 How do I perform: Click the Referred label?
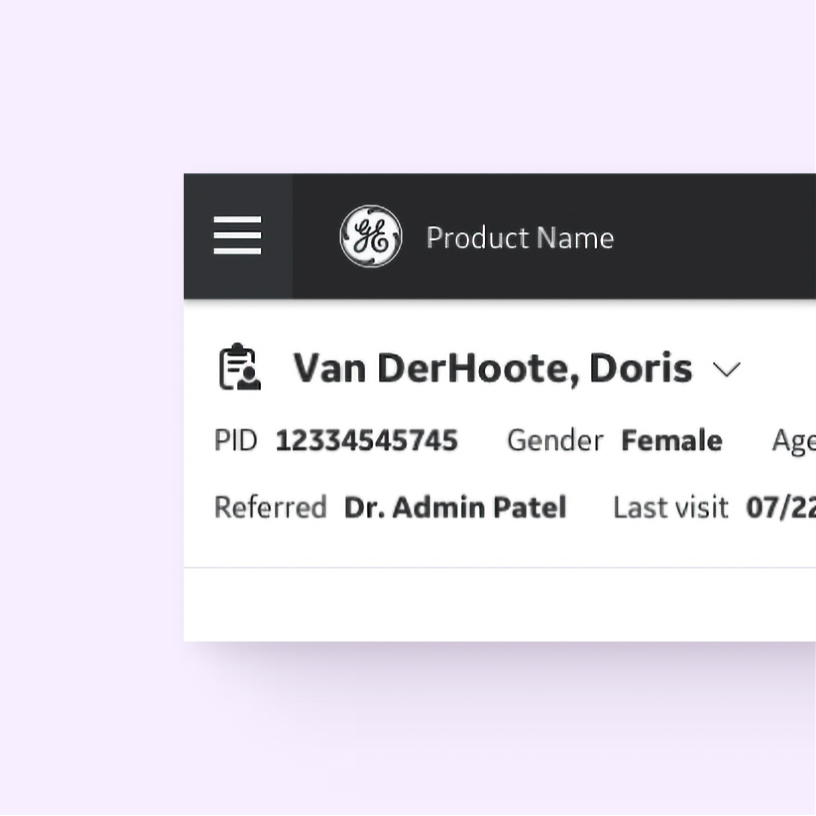tap(270, 507)
